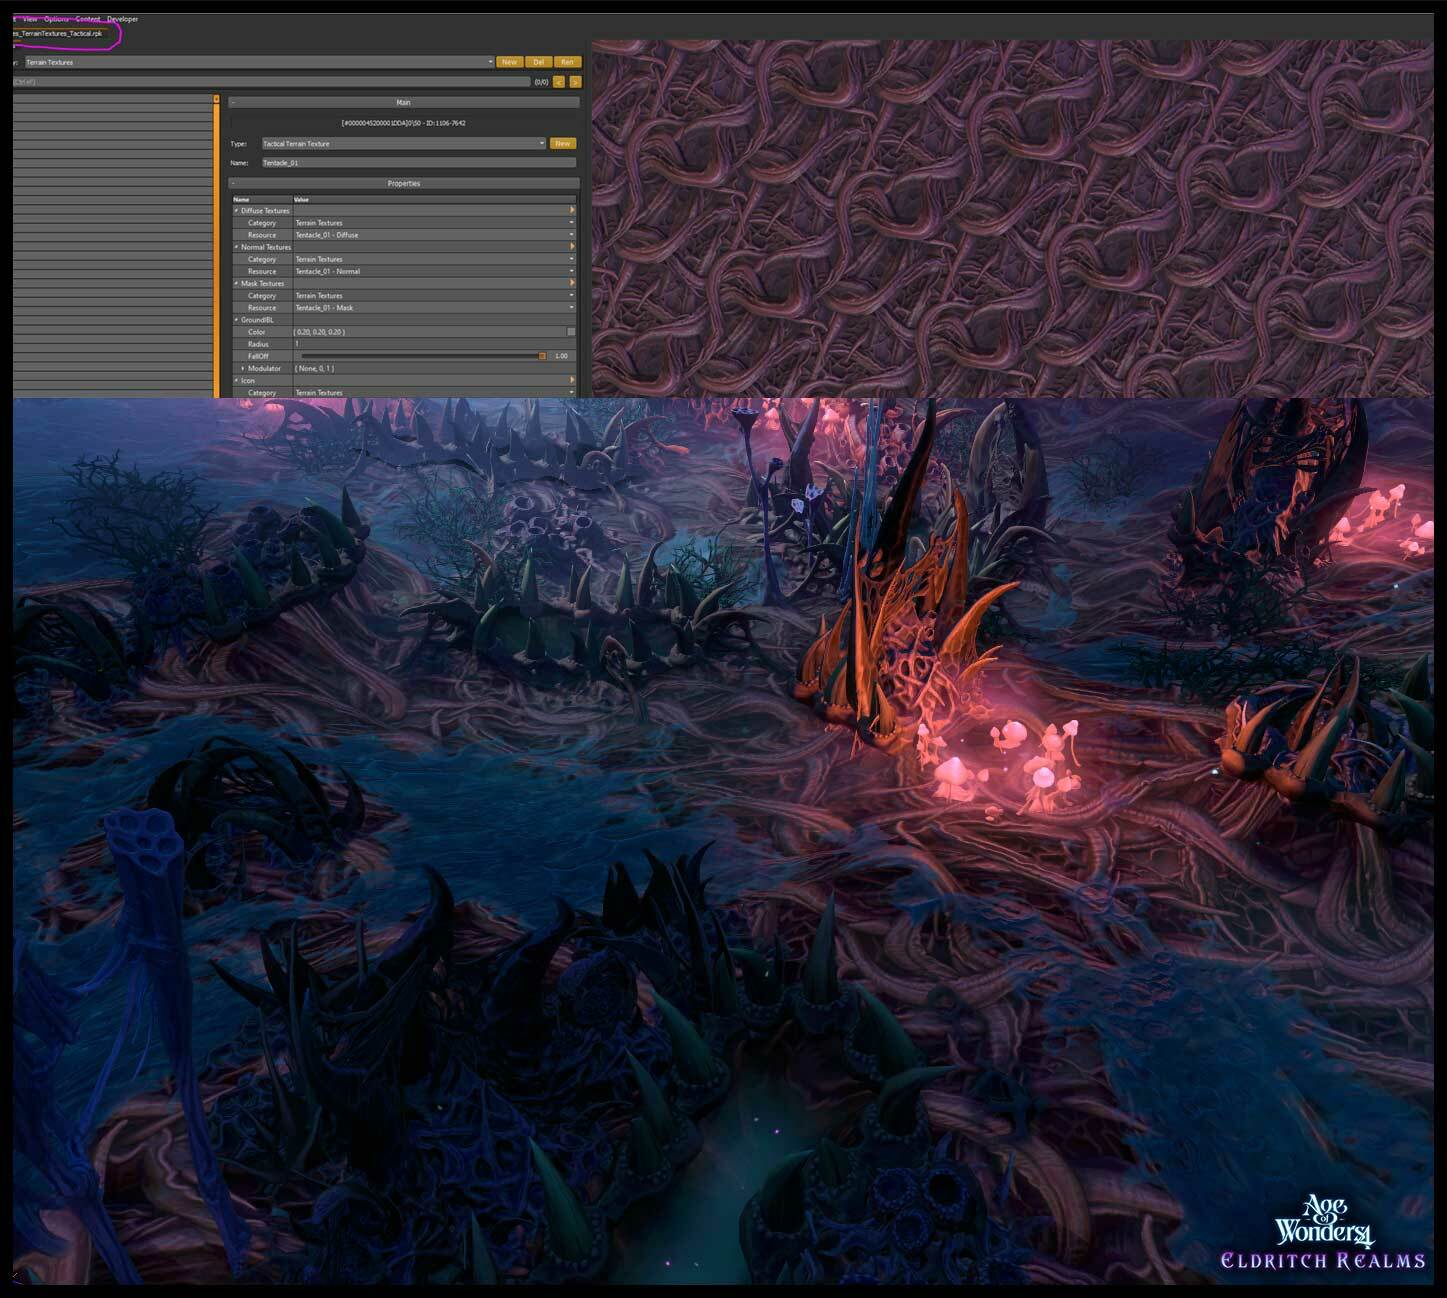This screenshot has height=1298, width=1447.
Task: Click the previous search result arrow button
Action: pyautogui.click(x=559, y=82)
